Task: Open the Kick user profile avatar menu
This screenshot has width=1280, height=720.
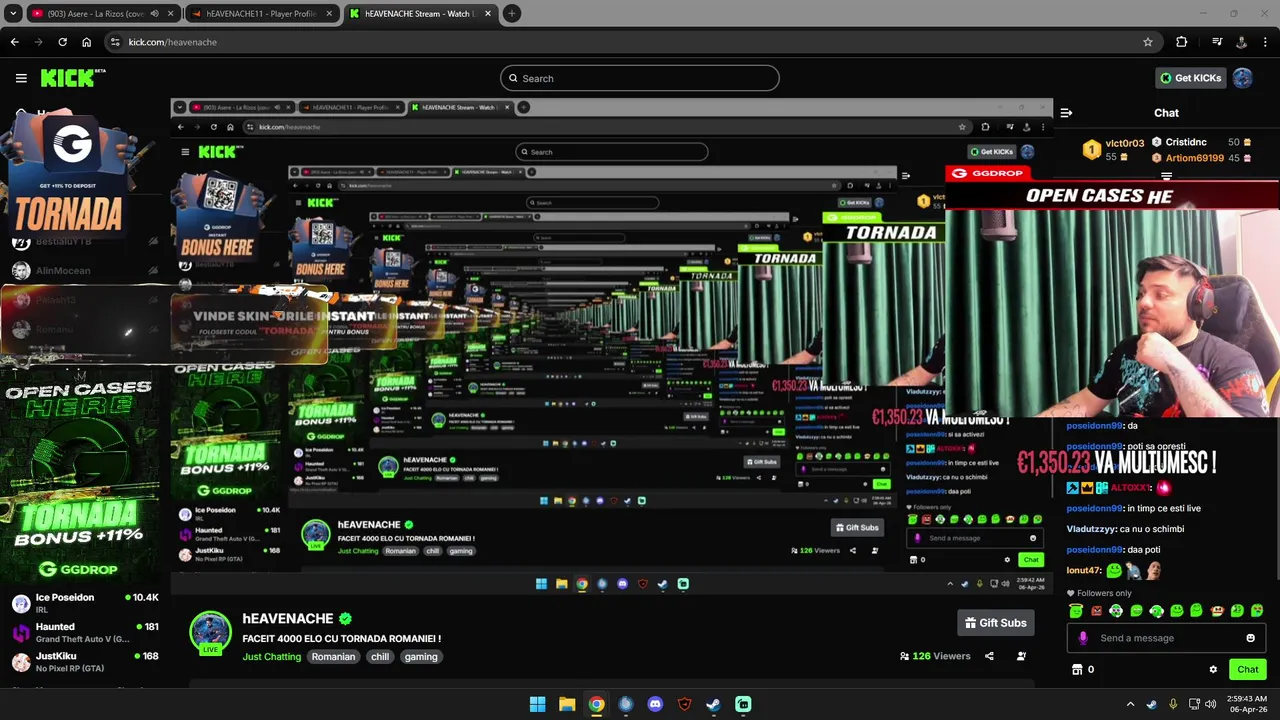Action: click(x=1242, y=78)
